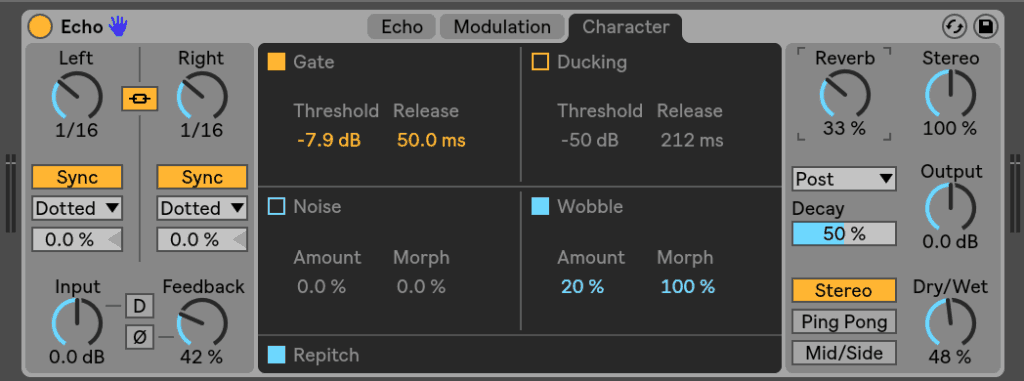The width and height of the screenshot is (1024, 381).
Task: Disable the Gate checkbox
Action: pos(277,62)
